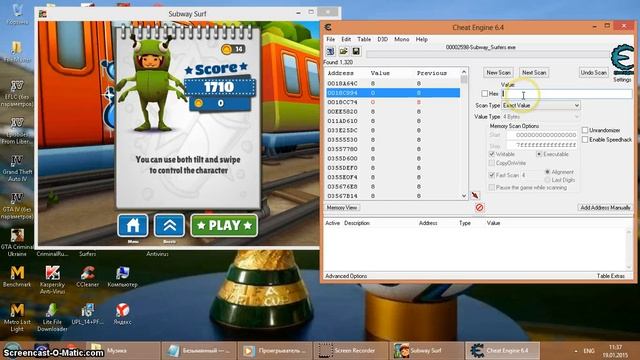Image resolution: width=640 pixels, height=360 pixels.
Task: Click Add Address Manually
Action: point(605,208)
